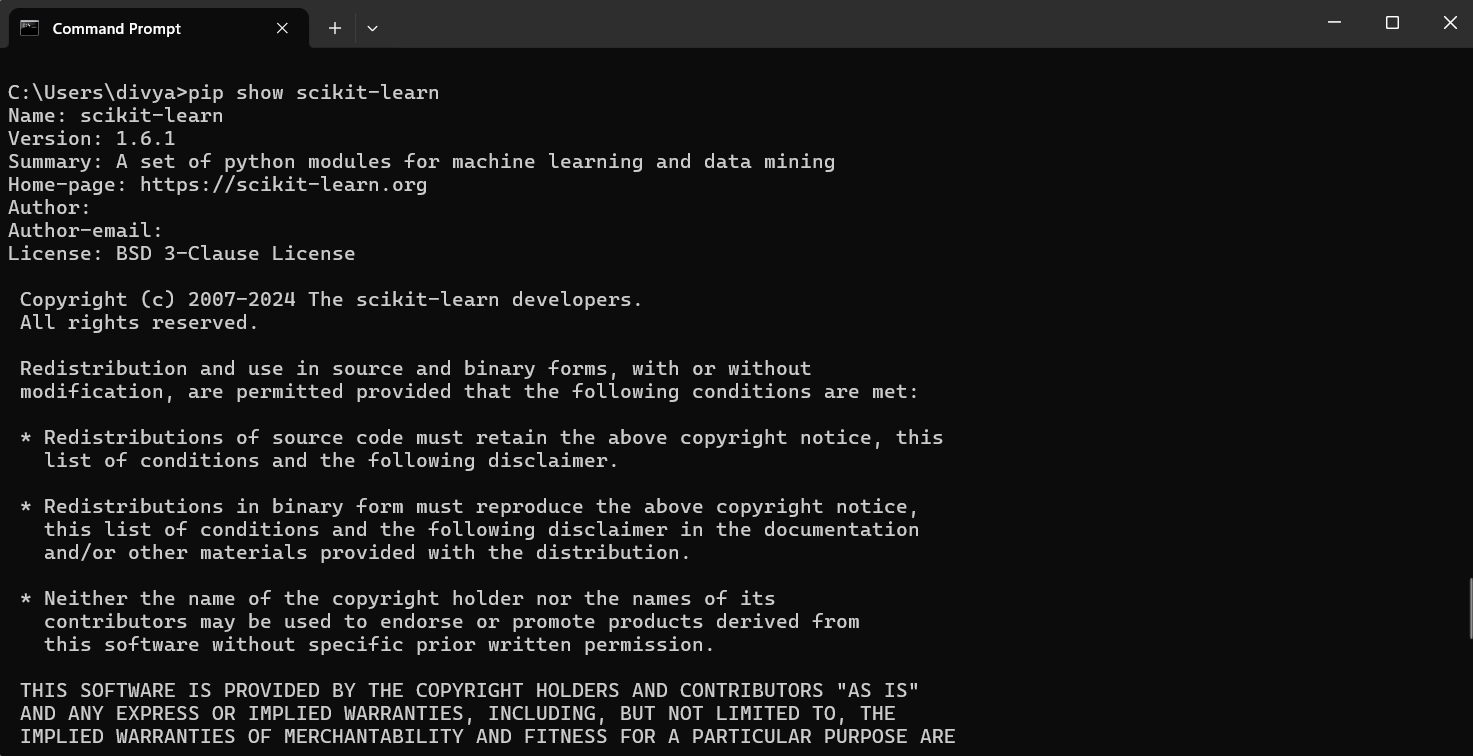Viewport: 1473px width, 756px height.
Task: Select the Command Prompt tab title
Action: tap(117, 28)
